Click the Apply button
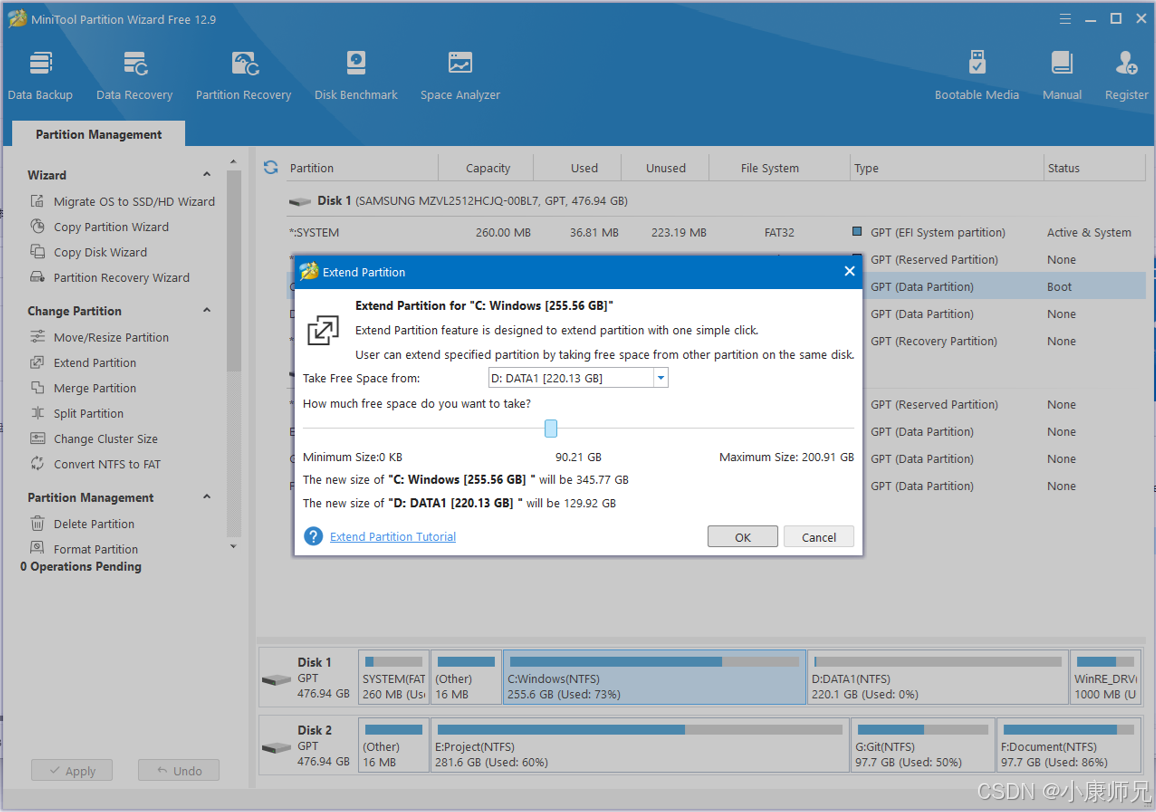This screenshot has height=812, width=1156. (x=72, y=771)
